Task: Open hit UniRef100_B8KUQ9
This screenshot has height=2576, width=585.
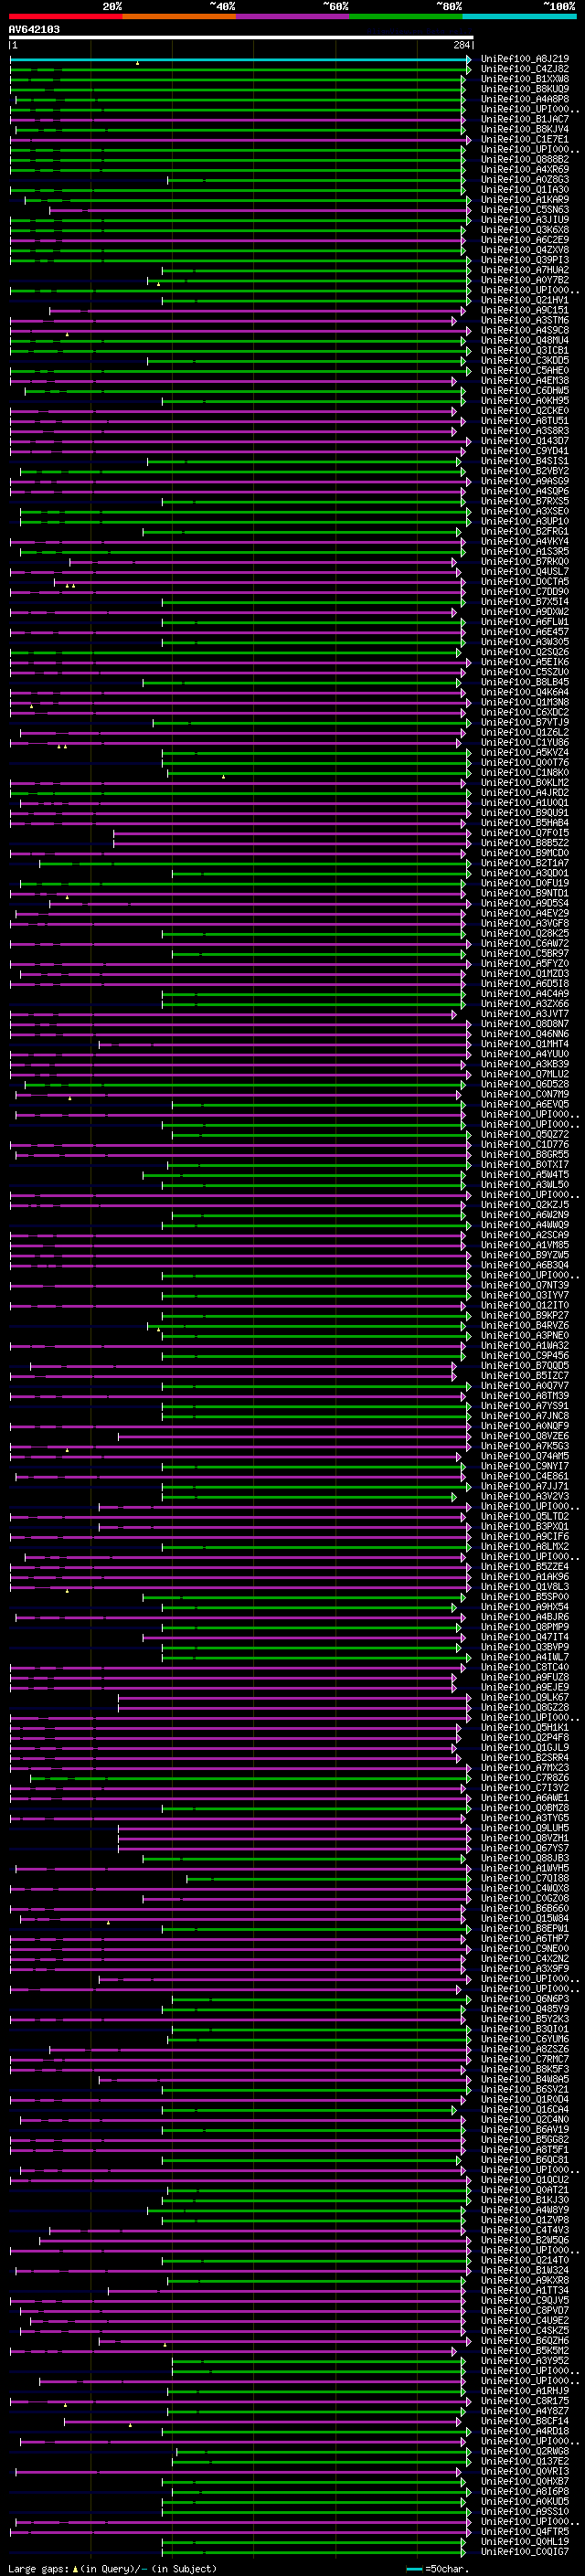Action: tap(525, 89)
